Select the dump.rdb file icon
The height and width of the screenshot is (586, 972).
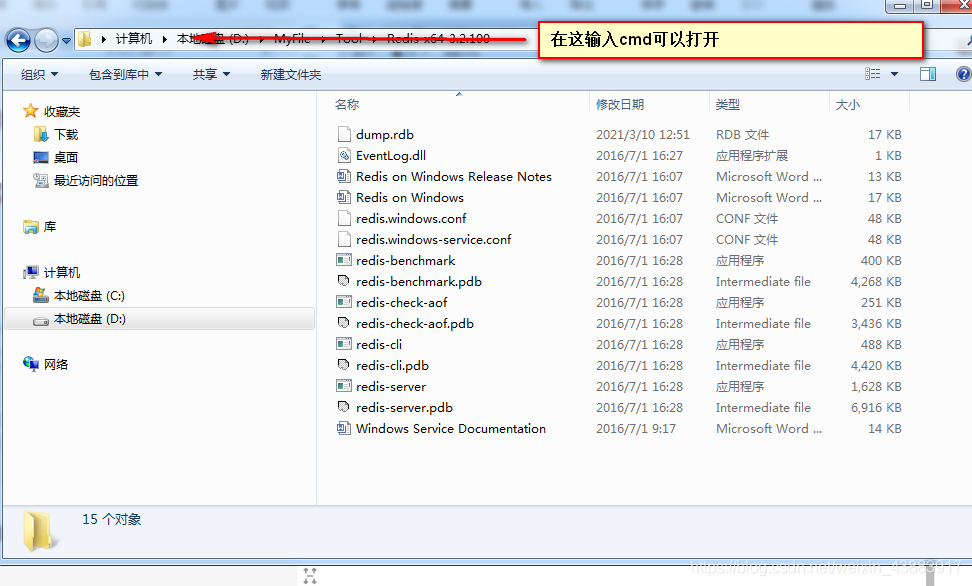344,134
